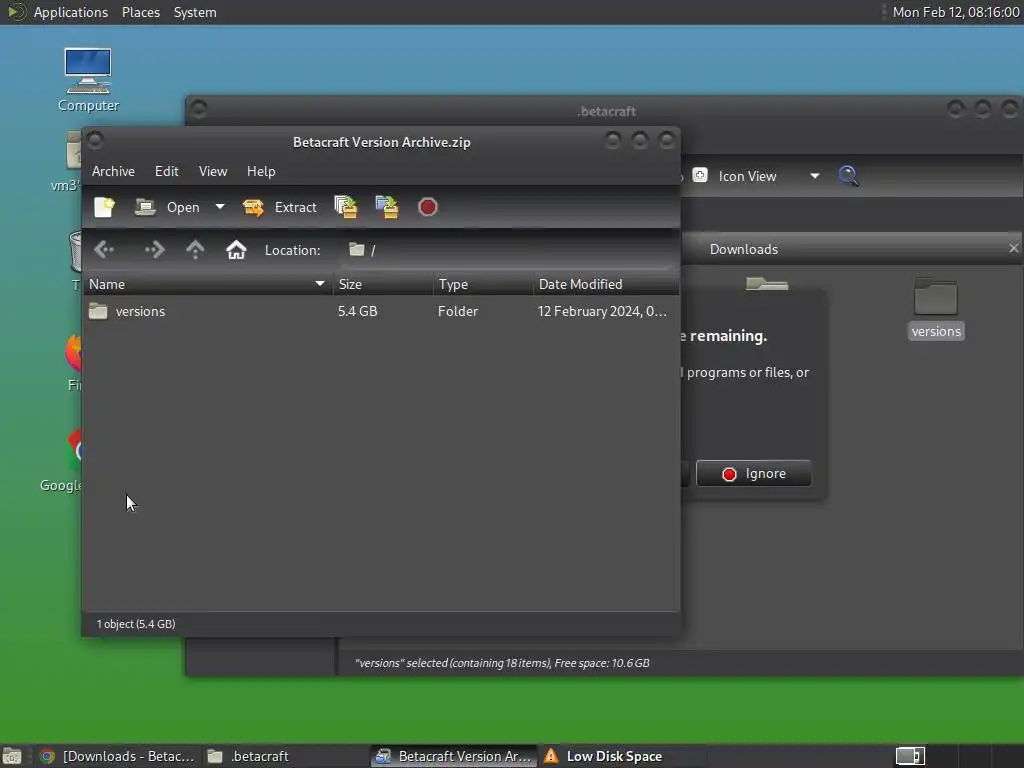Switch to the .betacraft taskbar item
1024x768 pixels.
point(248,756)
